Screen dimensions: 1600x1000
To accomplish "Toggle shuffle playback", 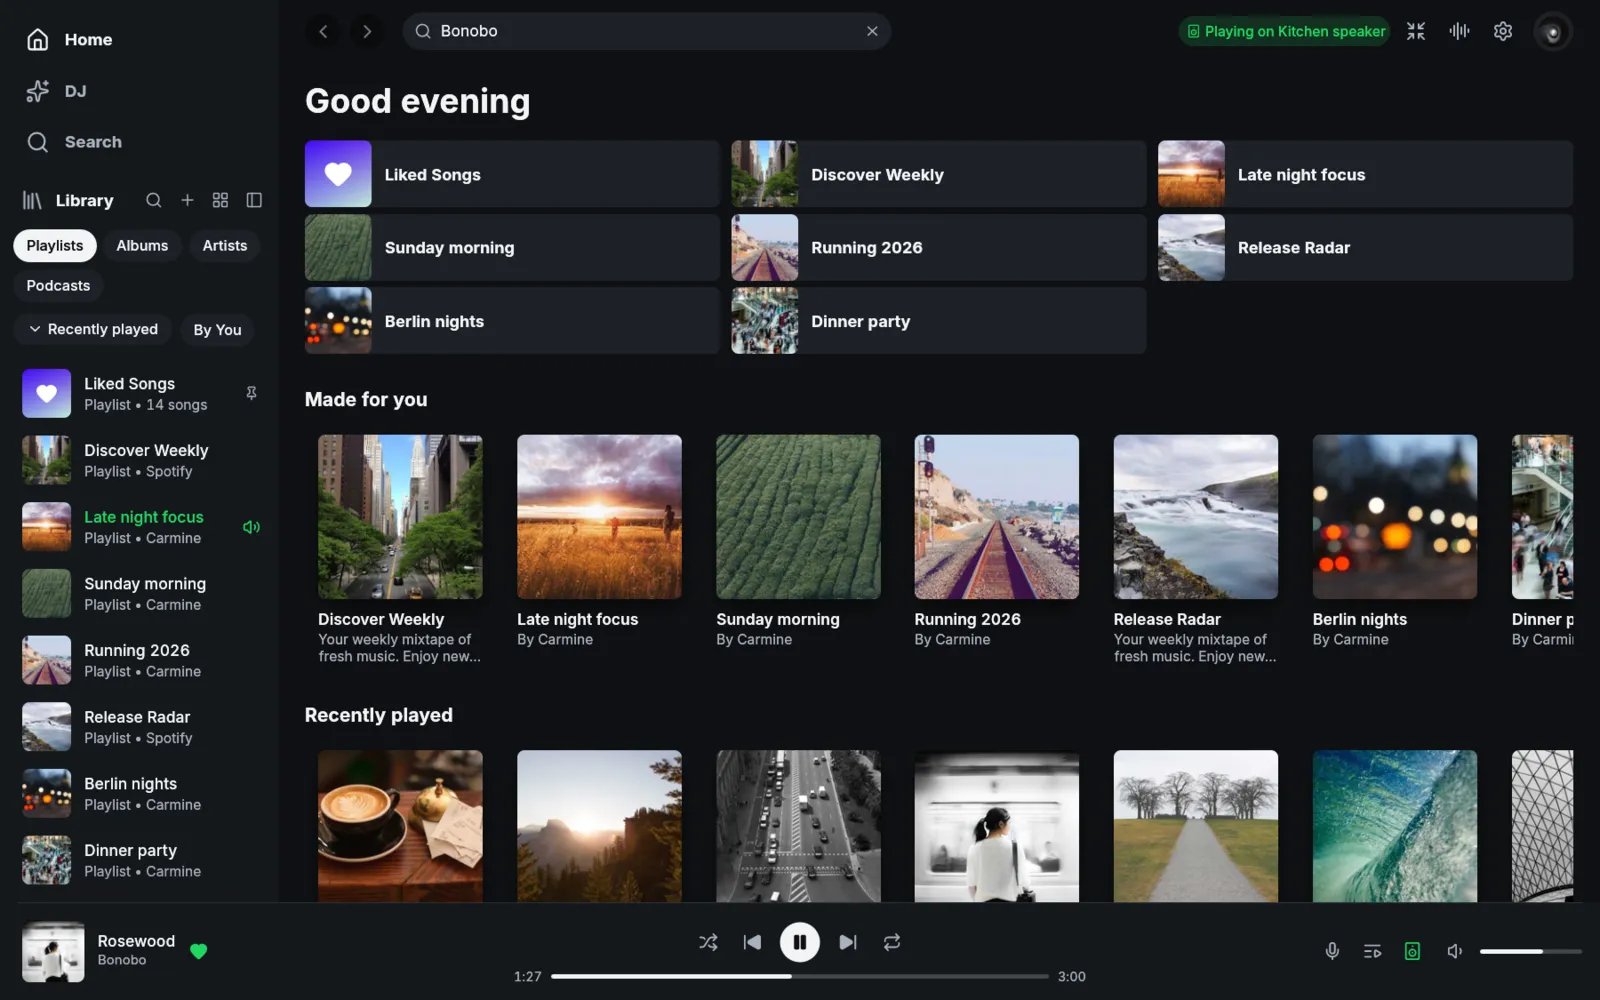I will [x=708, y=942].
